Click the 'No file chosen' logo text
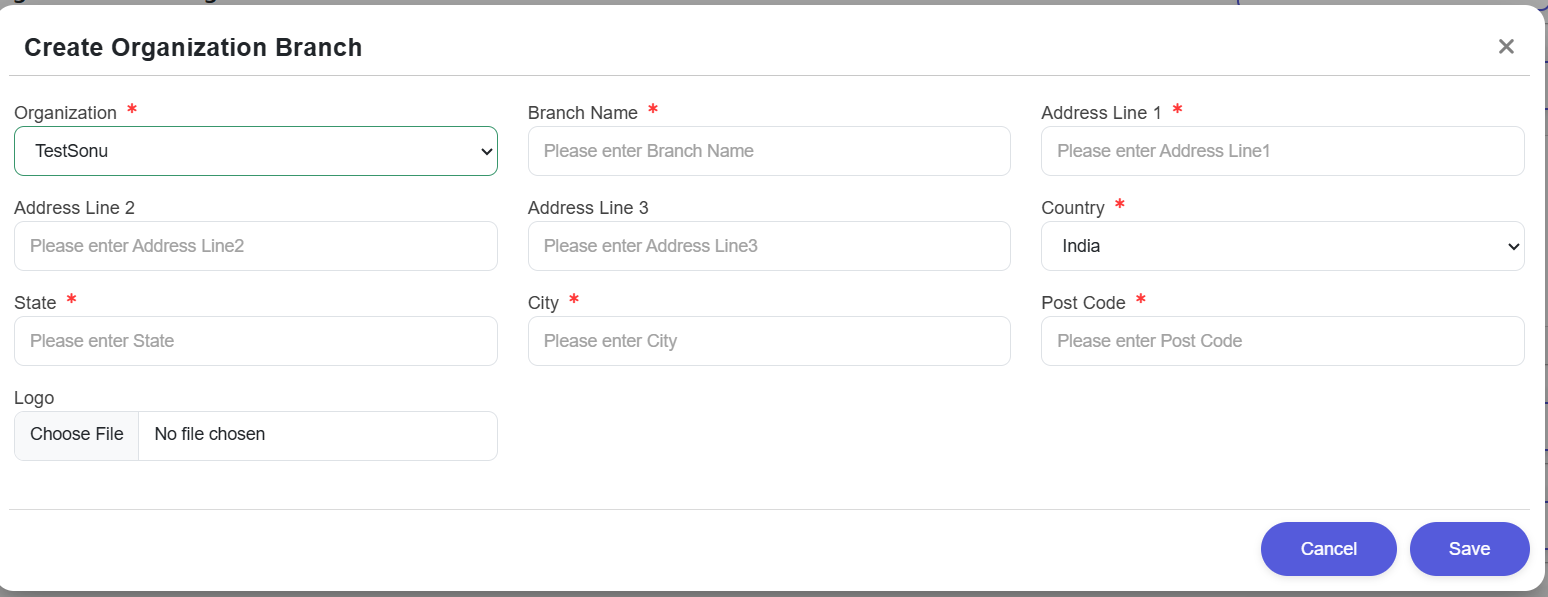This screenshot has width=1548, height=597. point(210,434)
